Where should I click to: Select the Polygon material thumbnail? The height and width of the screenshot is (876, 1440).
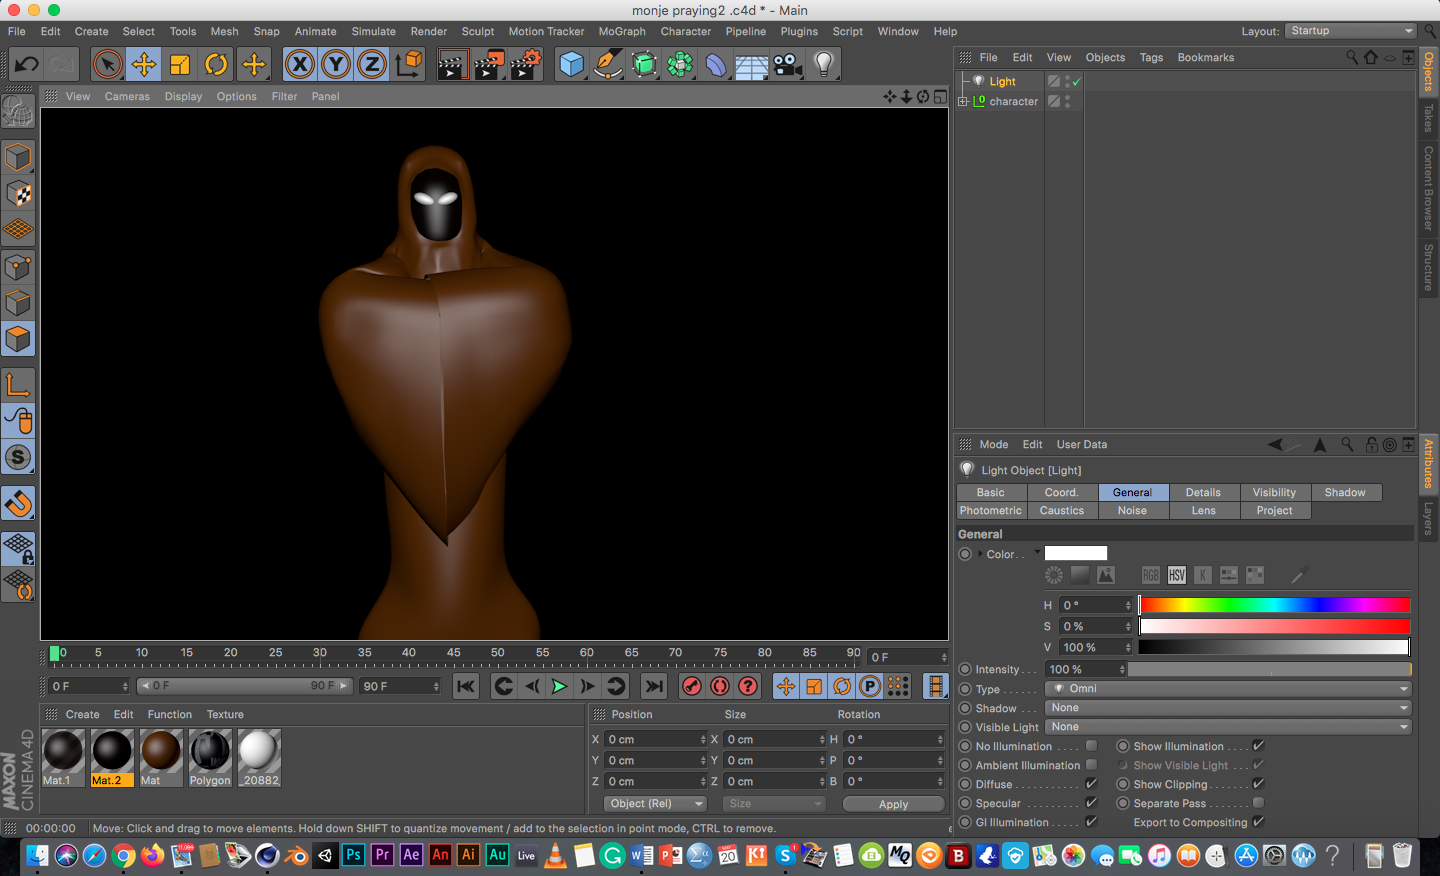pos(210,757)
